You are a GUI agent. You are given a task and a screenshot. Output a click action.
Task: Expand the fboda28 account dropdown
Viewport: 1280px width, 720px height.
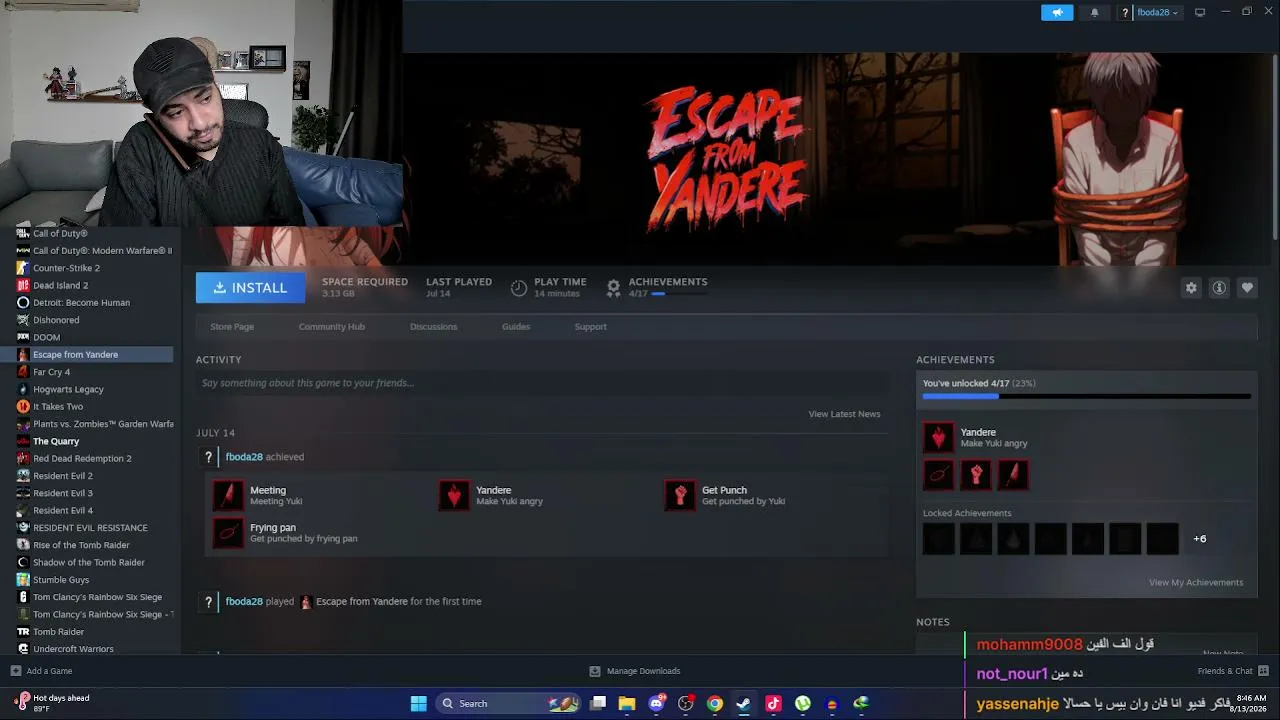click(1158, 12)
